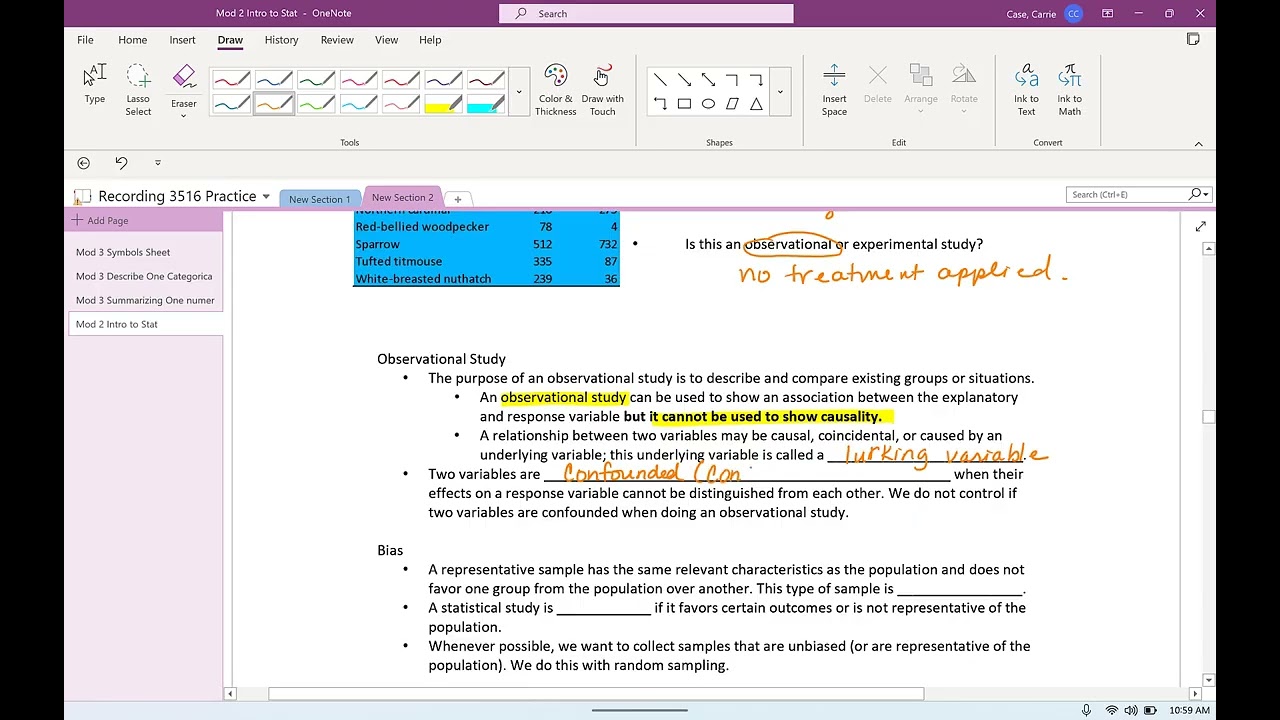Open Color & Thickness options
1280x720 pixels.
[555, 90]
